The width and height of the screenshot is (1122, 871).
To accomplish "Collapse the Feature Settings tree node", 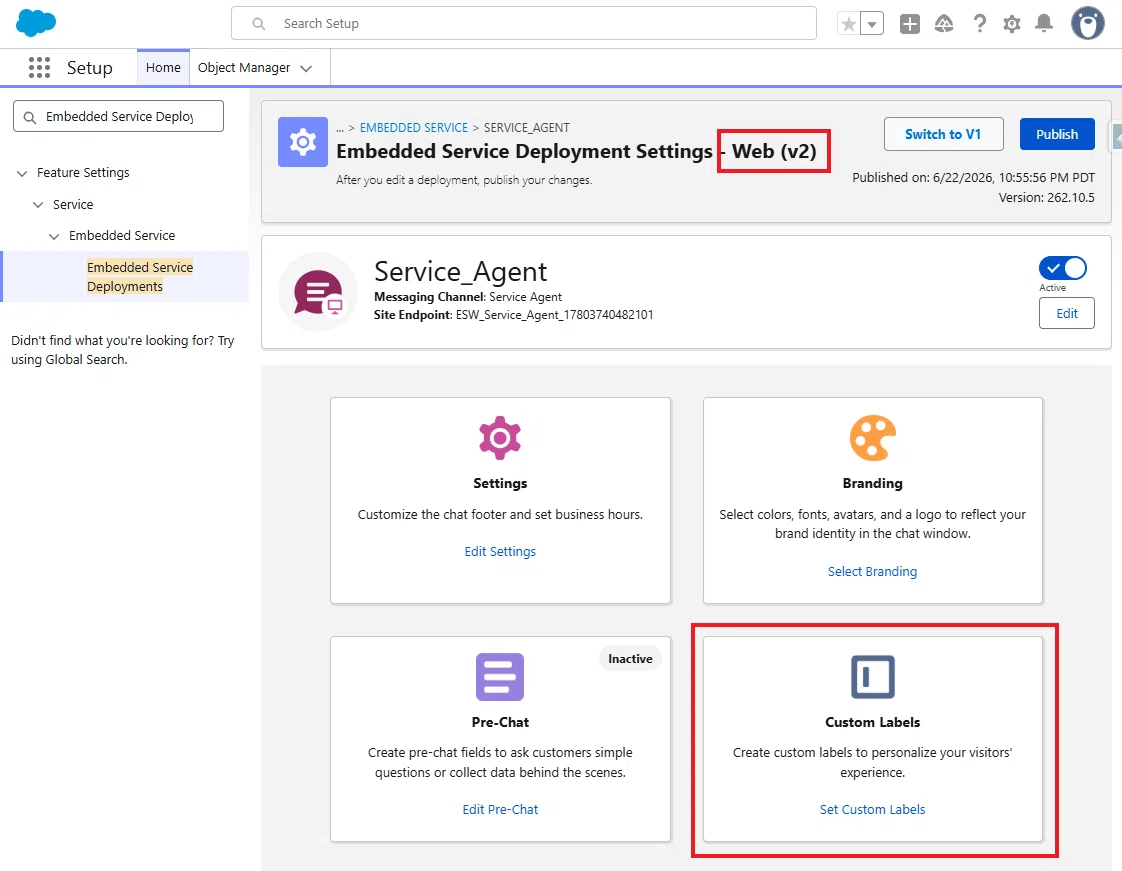I will coord(22,173).
